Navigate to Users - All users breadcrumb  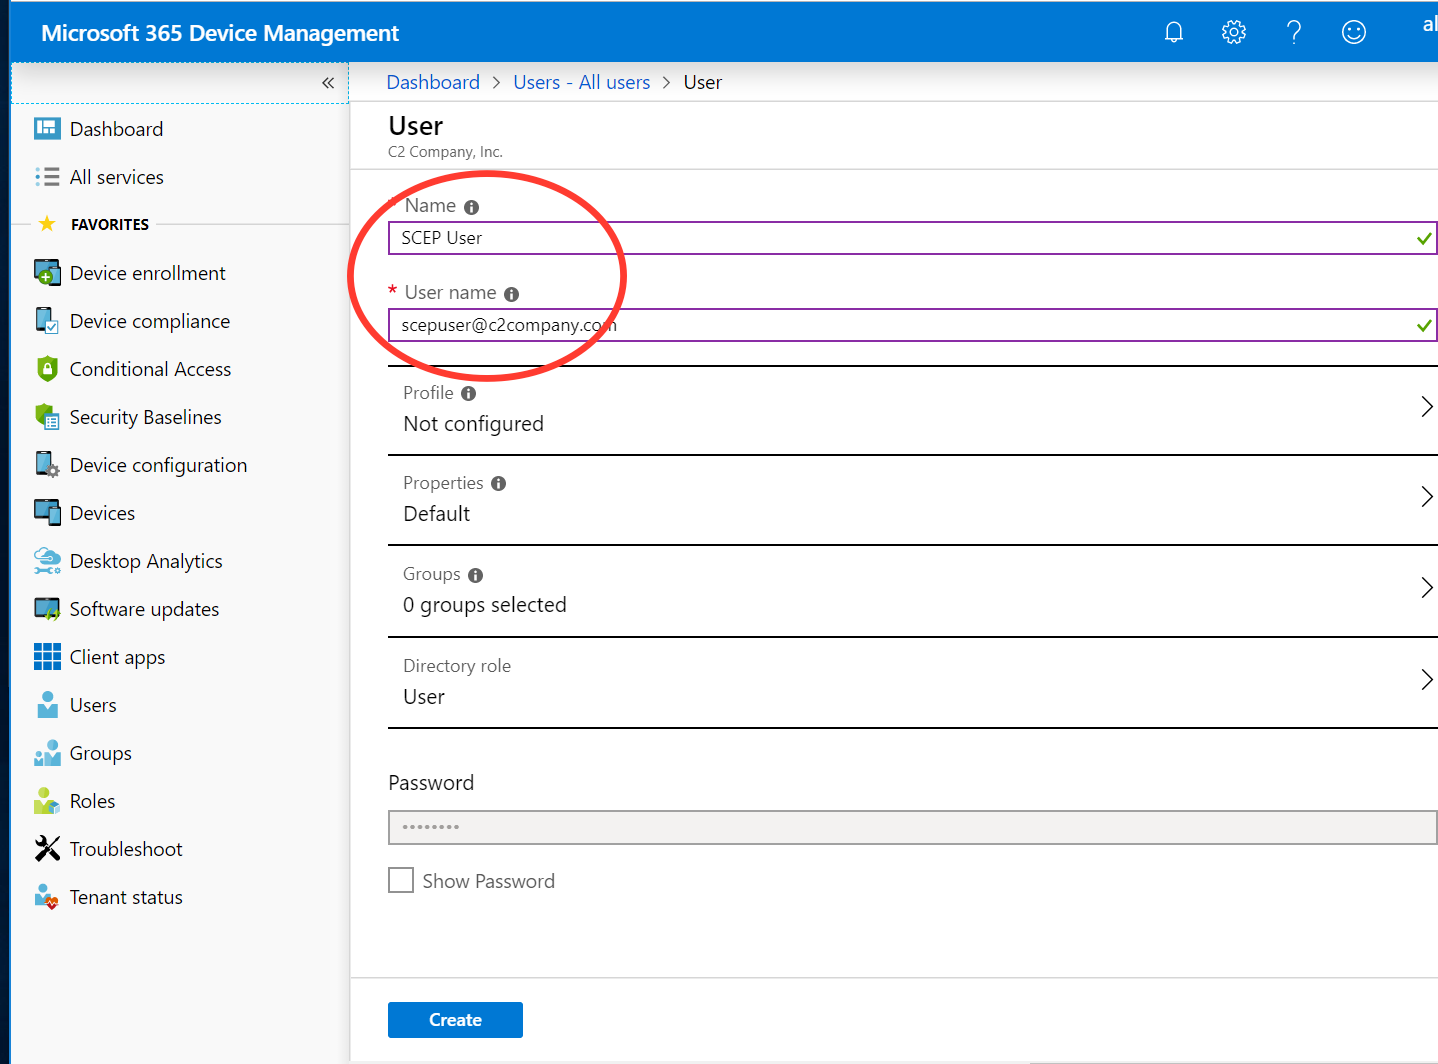581,82
